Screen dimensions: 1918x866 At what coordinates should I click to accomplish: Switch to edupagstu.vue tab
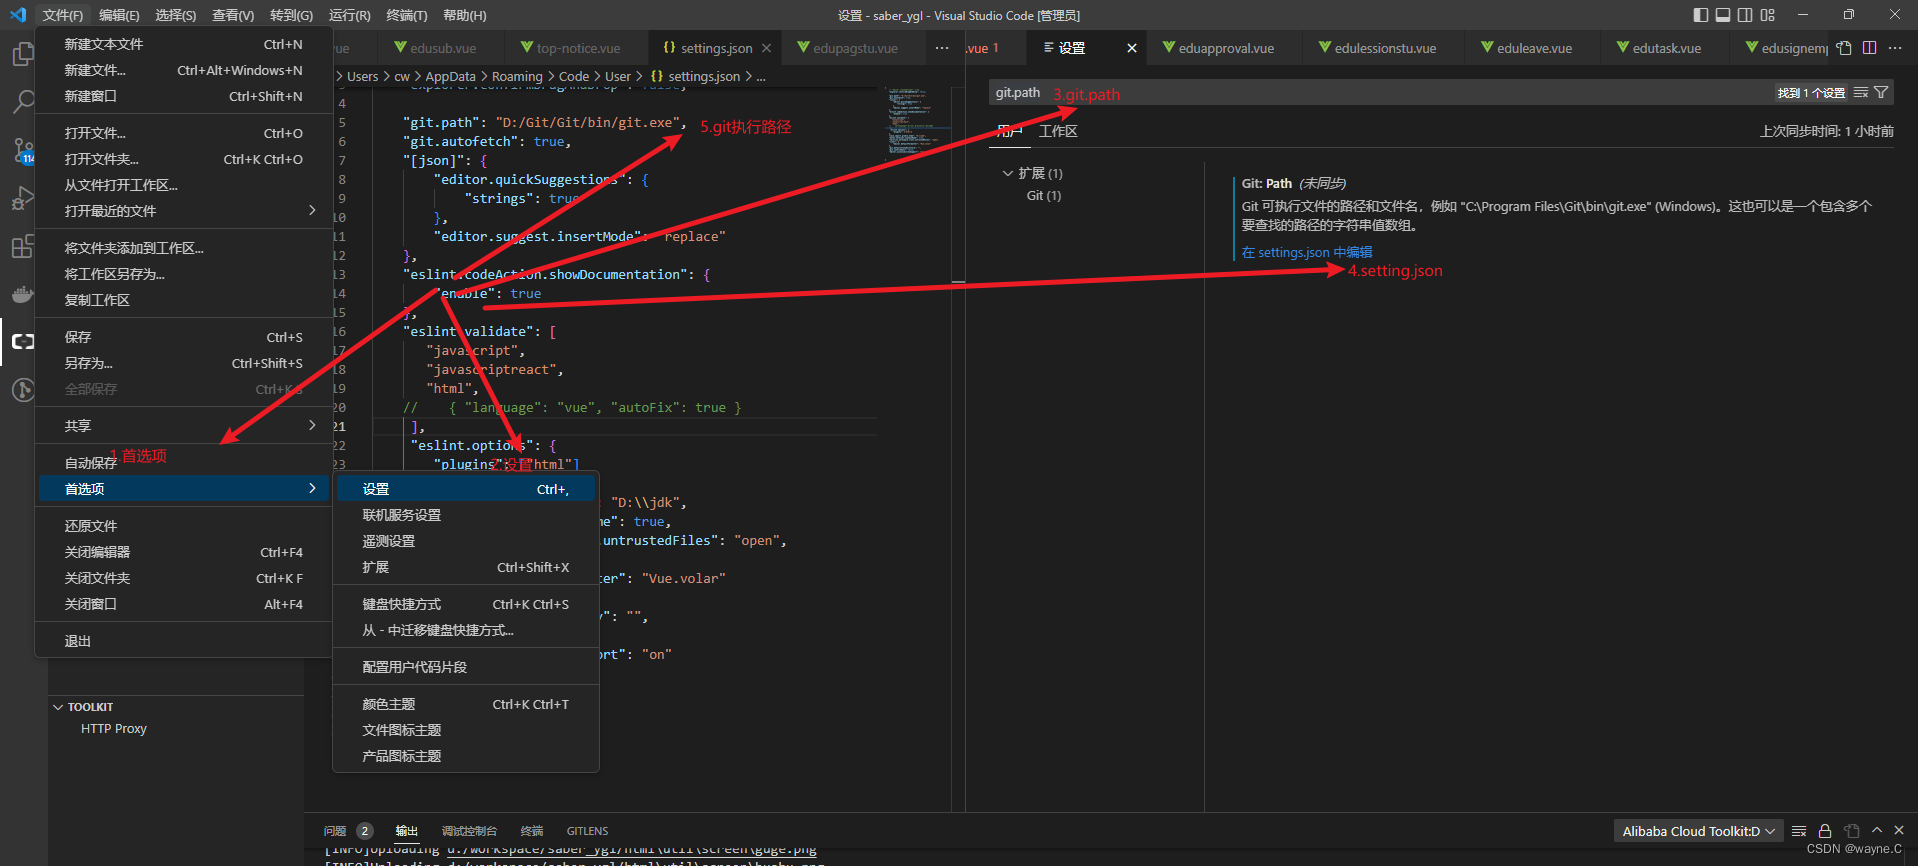854,48
